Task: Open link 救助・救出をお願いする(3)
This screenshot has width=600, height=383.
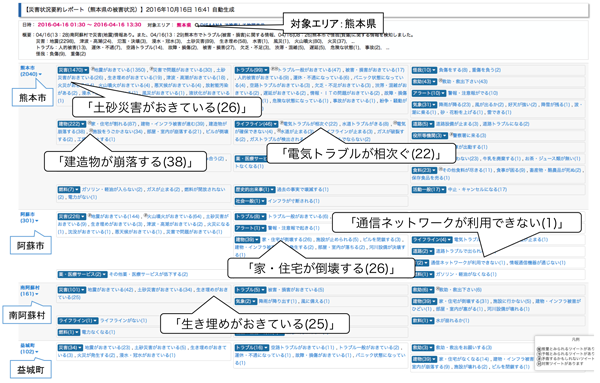Action: pyautogui.click(x=463, y=348)
